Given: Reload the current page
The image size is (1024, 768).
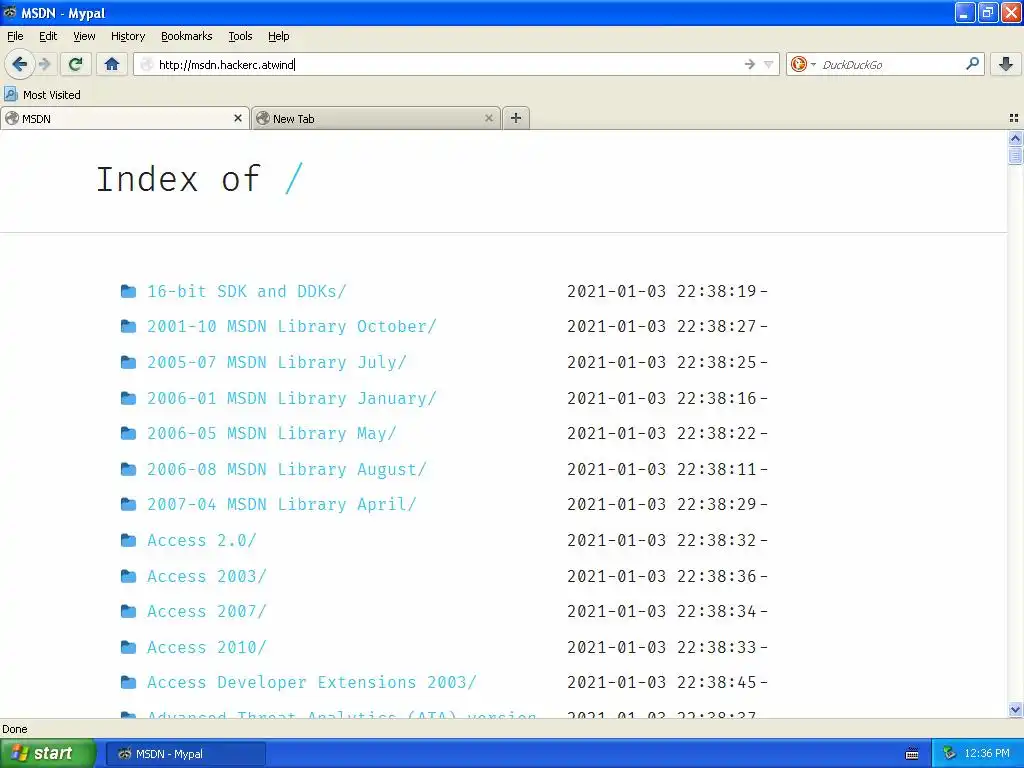Looking at the screenshot, I should (75, 64).
